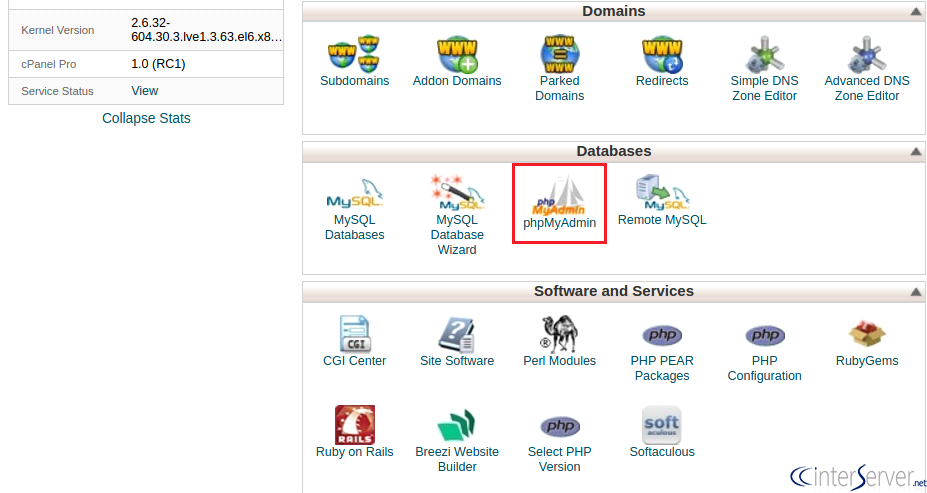
Task: Open Remote MySQL icon
Action: click(x=662, y=193)
